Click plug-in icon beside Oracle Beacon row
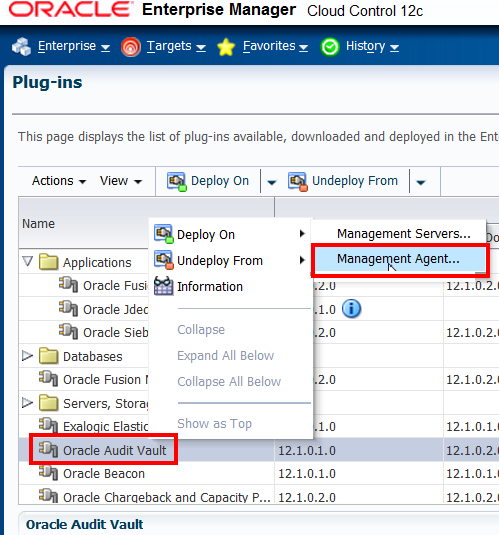This screenshot has width=499, height=535. point(48,473)
